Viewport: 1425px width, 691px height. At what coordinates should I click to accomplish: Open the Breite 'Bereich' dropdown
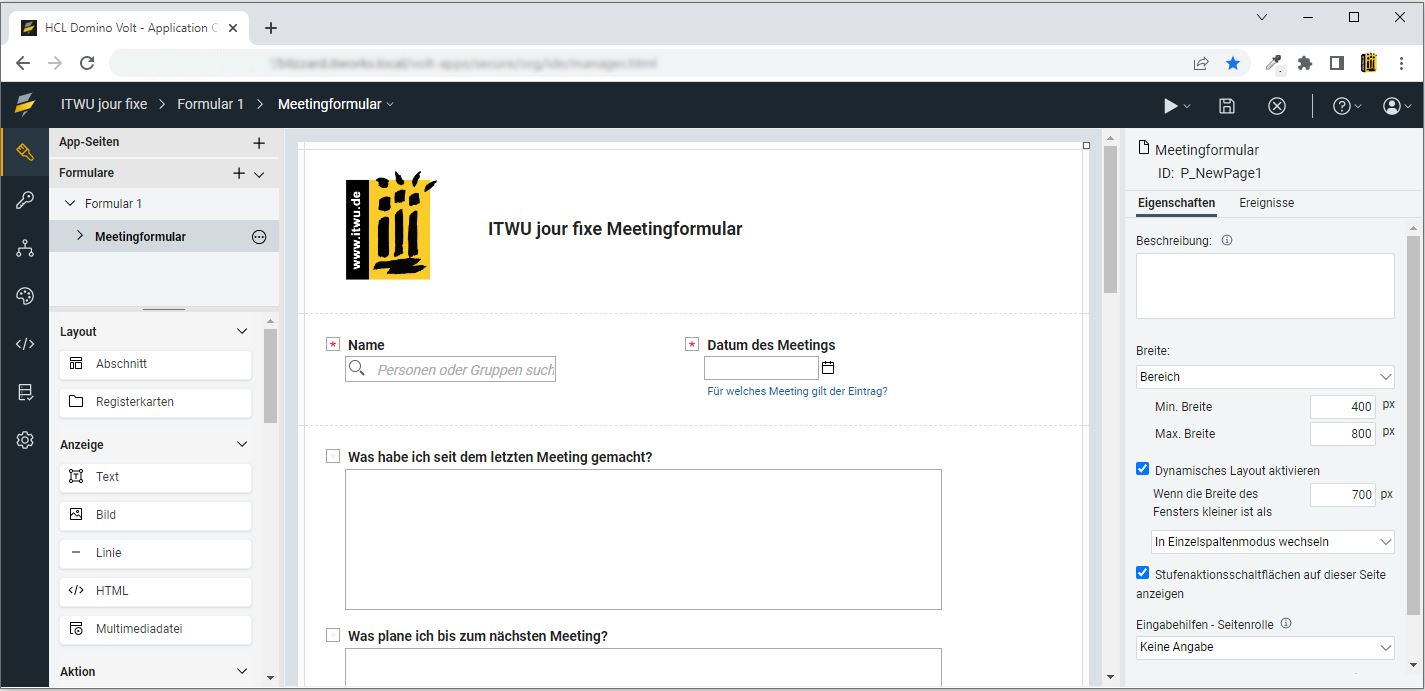point(1265,377)
